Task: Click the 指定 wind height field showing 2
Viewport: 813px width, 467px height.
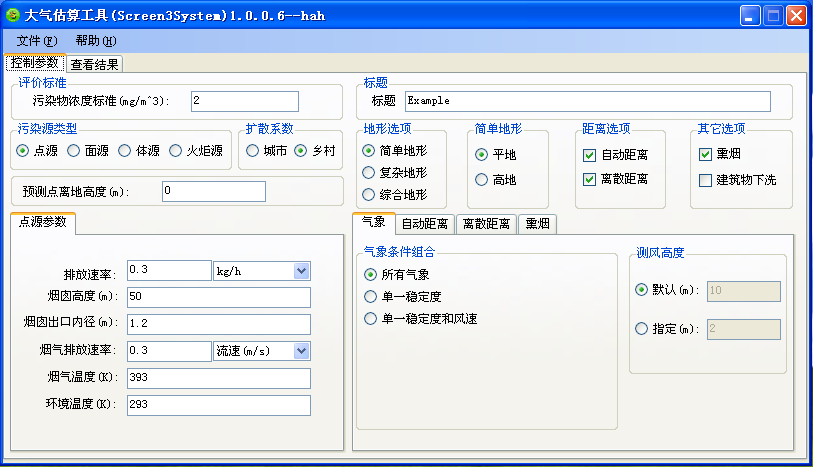Action: coord(744,330)
